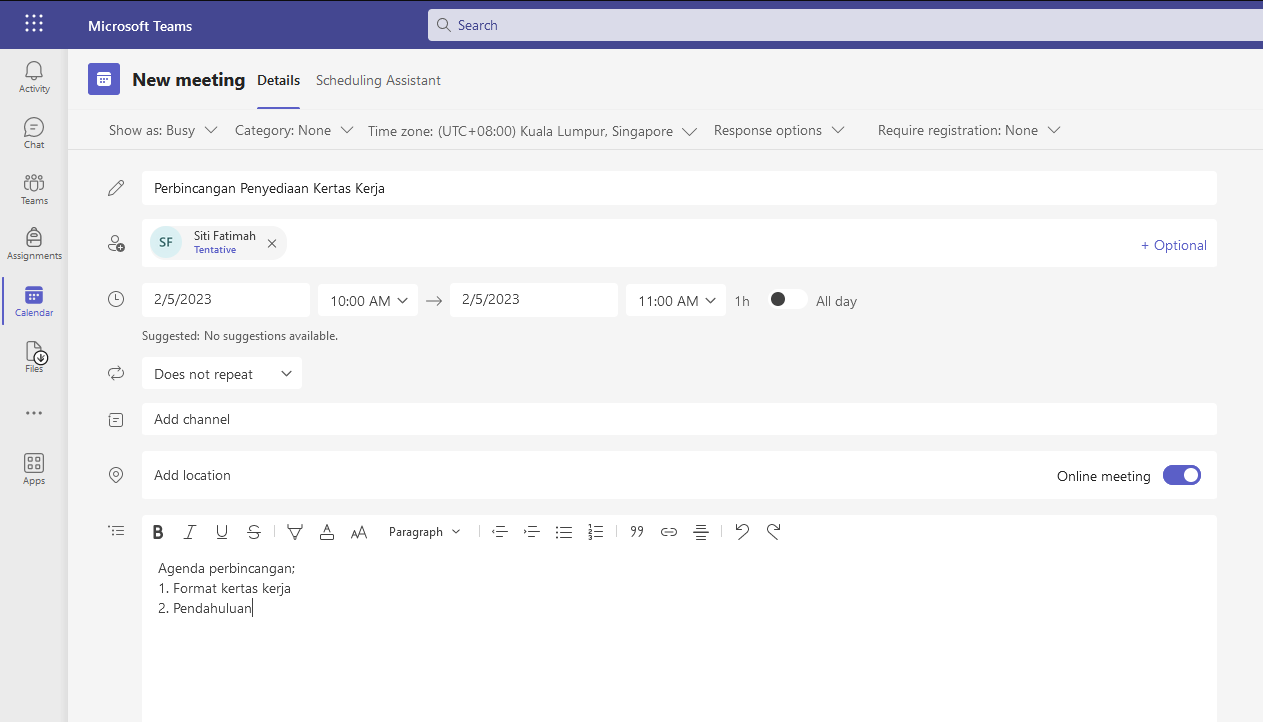Viewport: 1263px width, 722px height.
Task: Open the font color picker
Action: tap(326, 532)
